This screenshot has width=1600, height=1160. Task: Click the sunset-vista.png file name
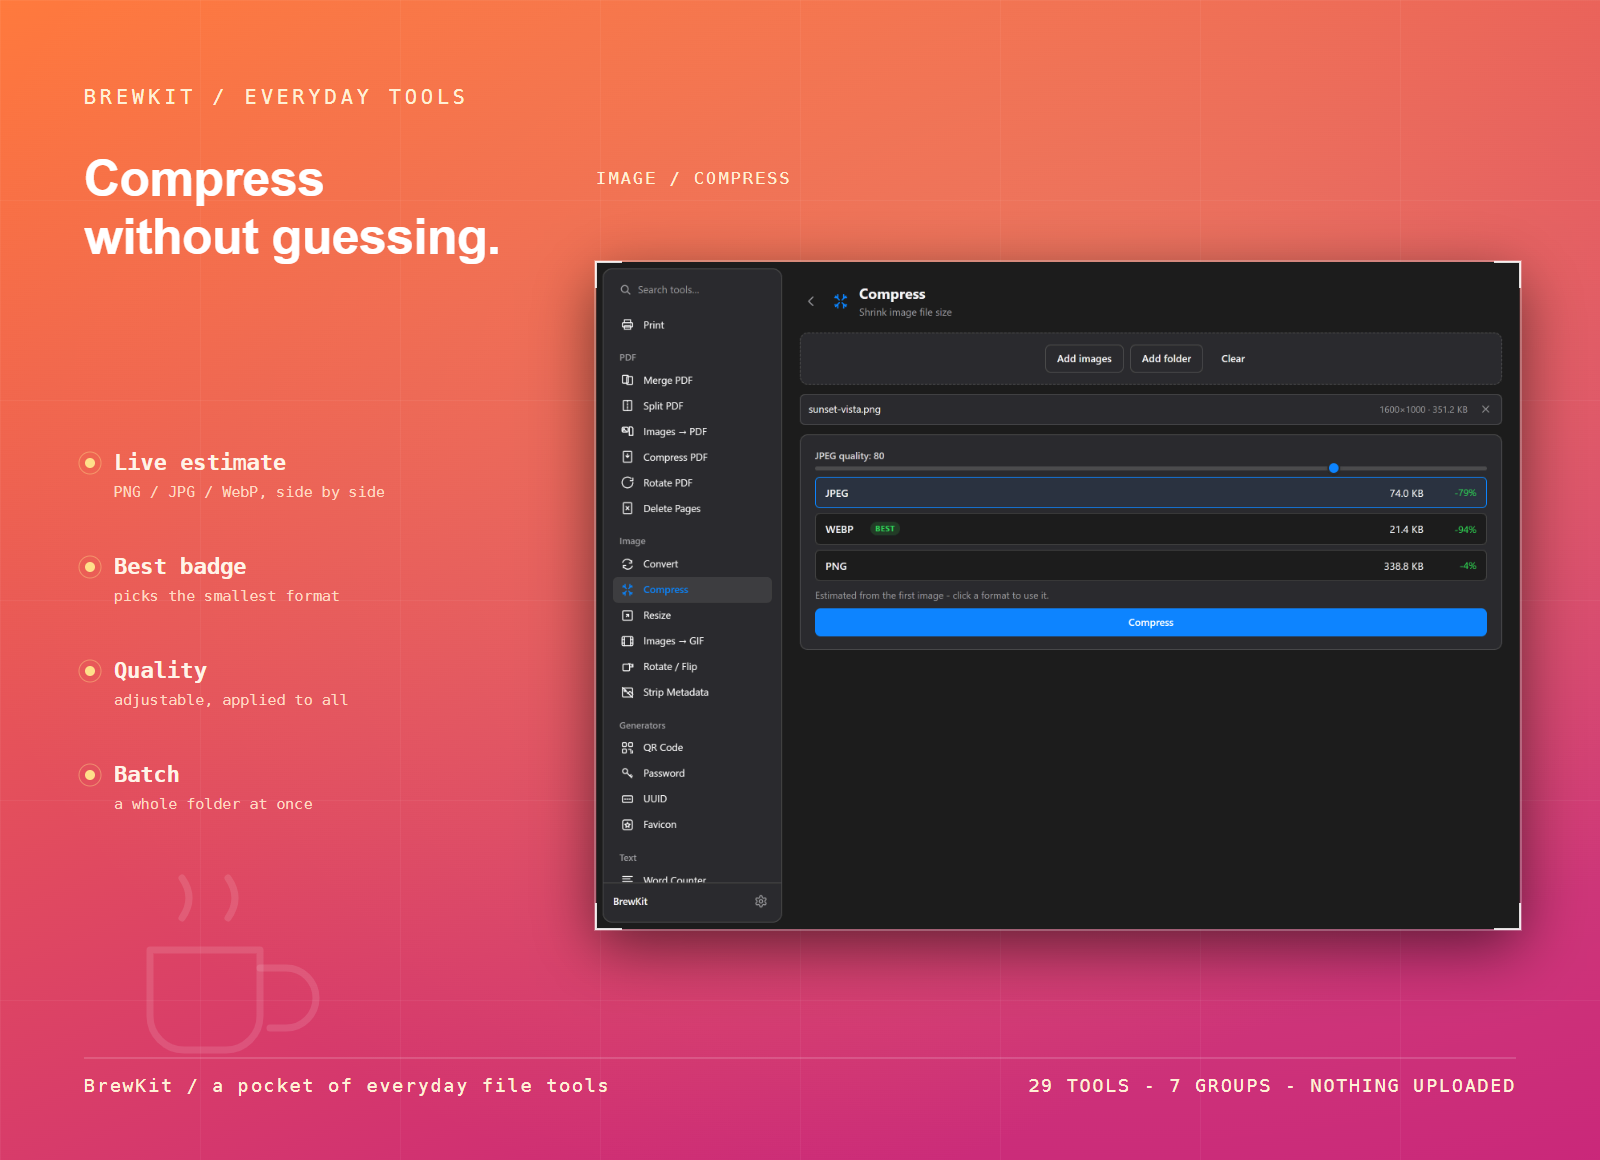point(844,409)
